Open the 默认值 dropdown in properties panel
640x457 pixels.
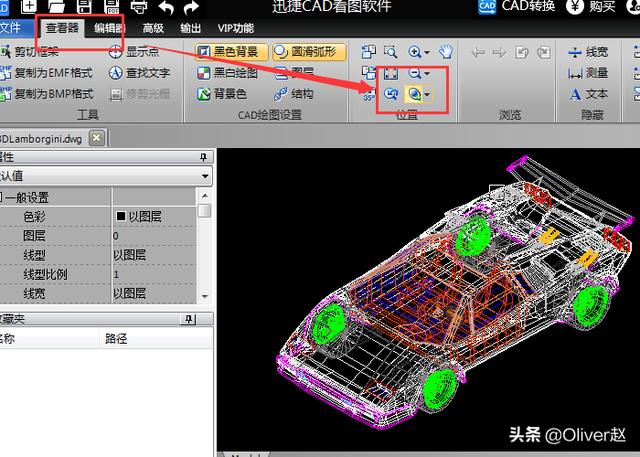pos(205,176)
